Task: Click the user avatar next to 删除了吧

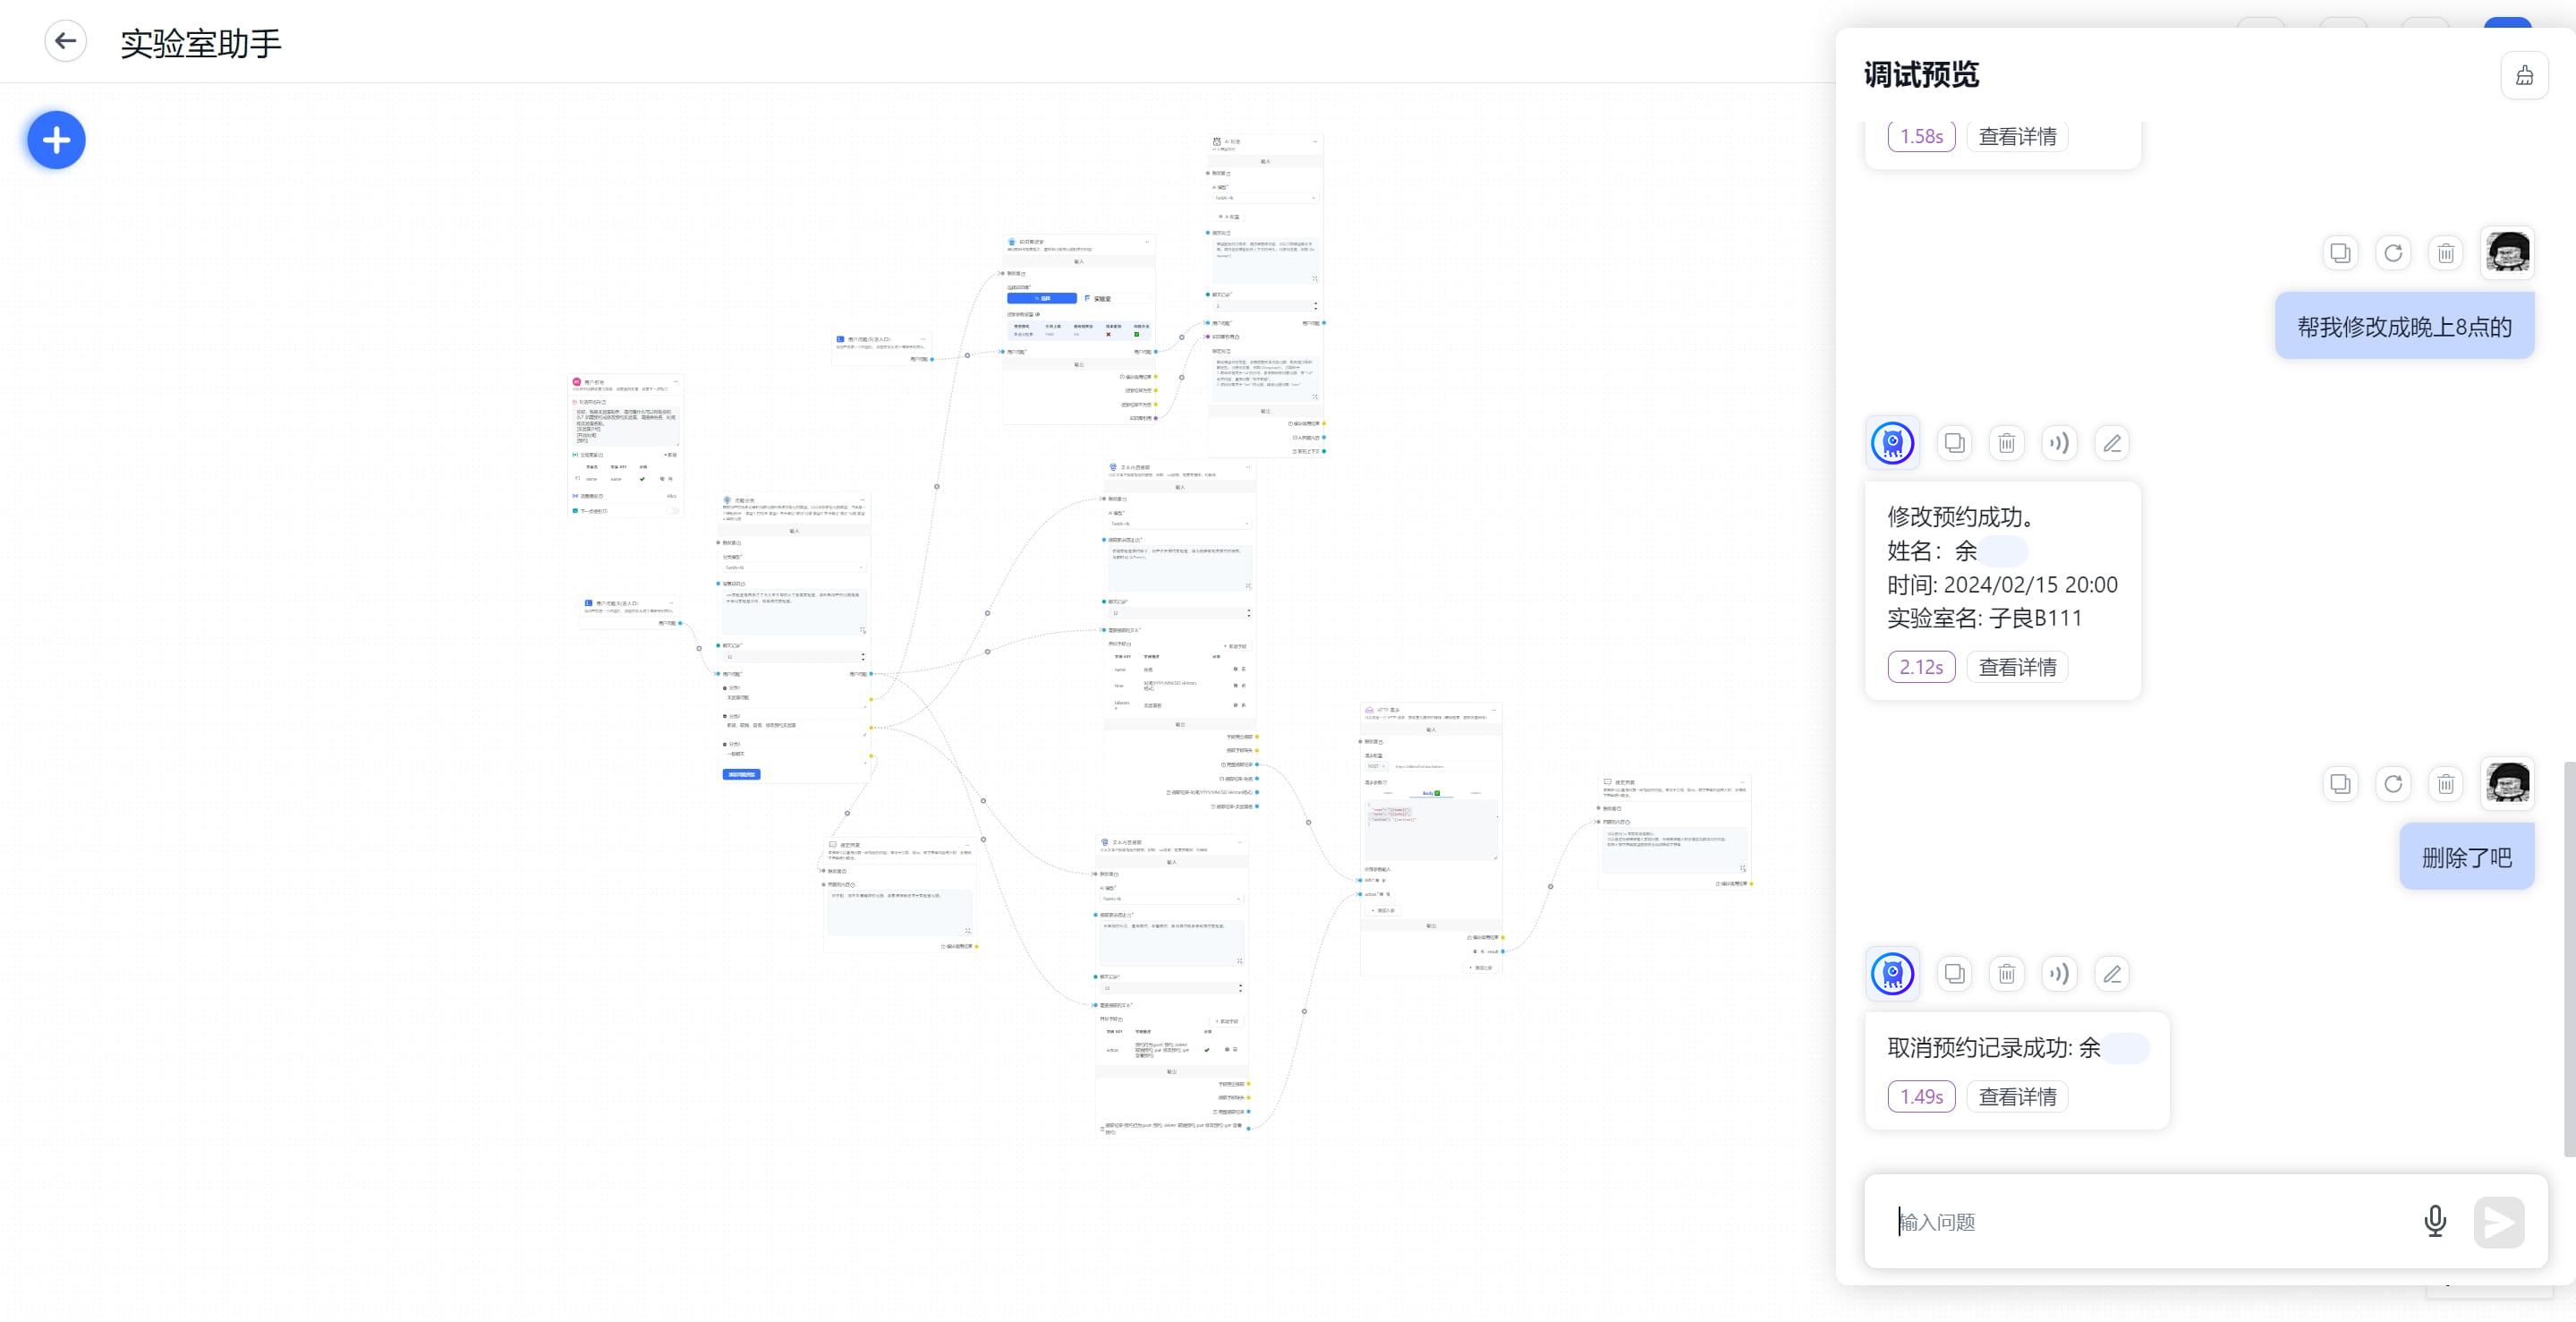Action: click(x=2508, y=783)
